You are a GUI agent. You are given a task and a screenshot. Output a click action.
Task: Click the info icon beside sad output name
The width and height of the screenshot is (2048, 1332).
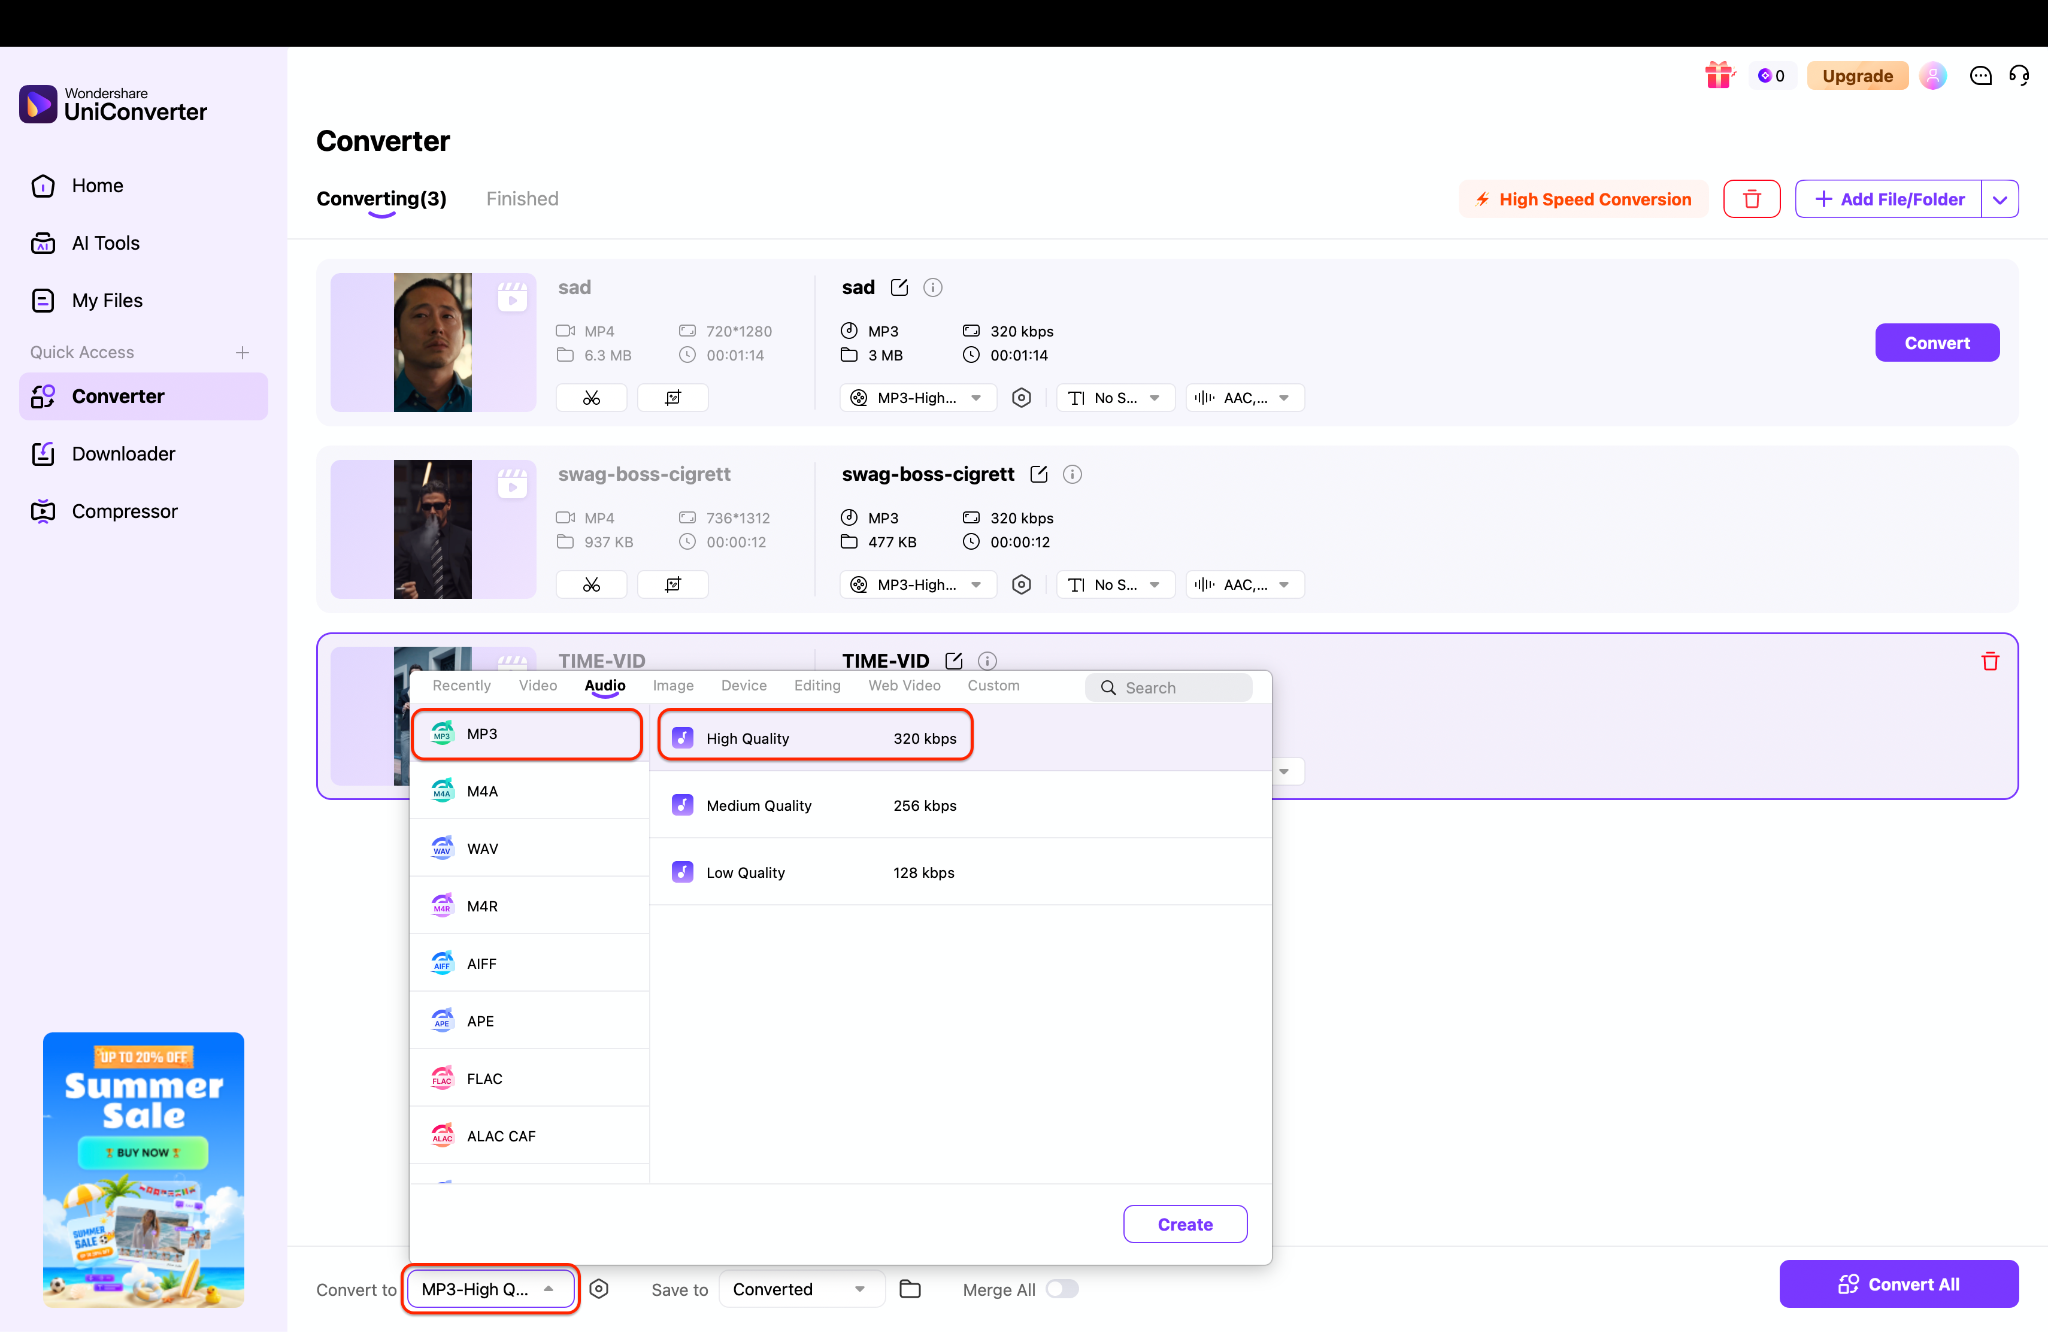click(933, 288)
